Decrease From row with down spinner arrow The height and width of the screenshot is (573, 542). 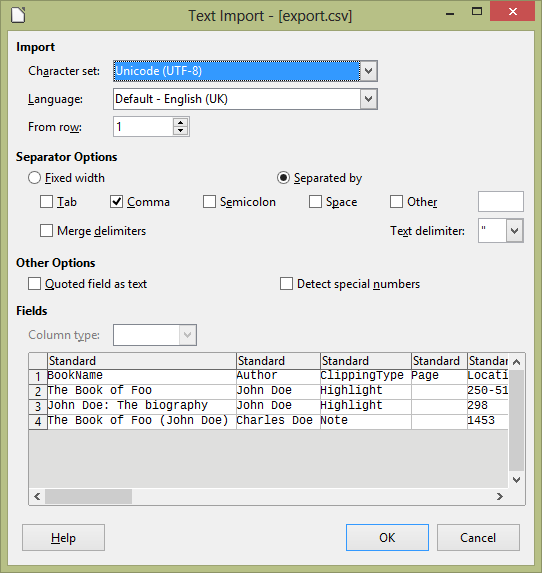coord(181,130)
